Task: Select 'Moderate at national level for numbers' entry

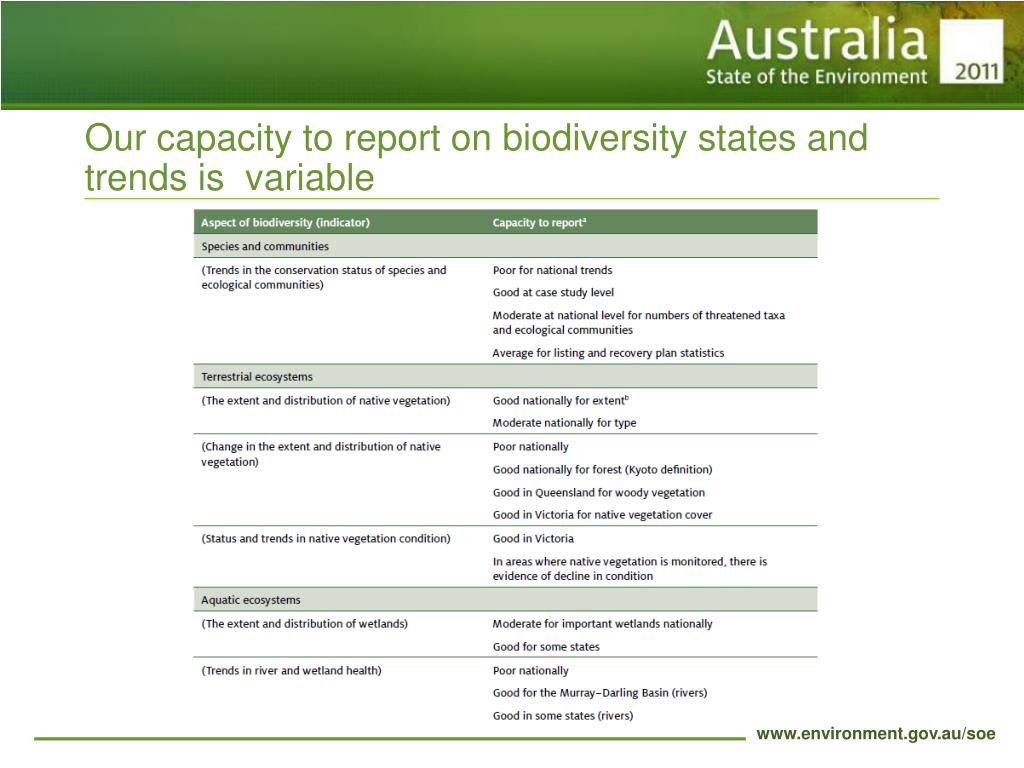Action: point(639,323)
